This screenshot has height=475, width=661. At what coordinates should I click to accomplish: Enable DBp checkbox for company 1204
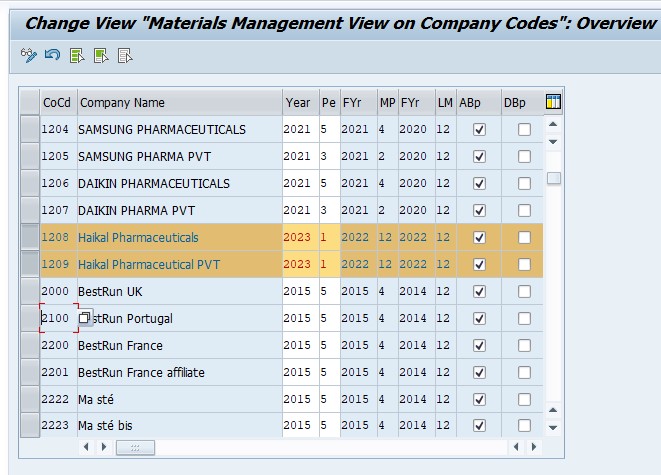(x=524, y=129)
